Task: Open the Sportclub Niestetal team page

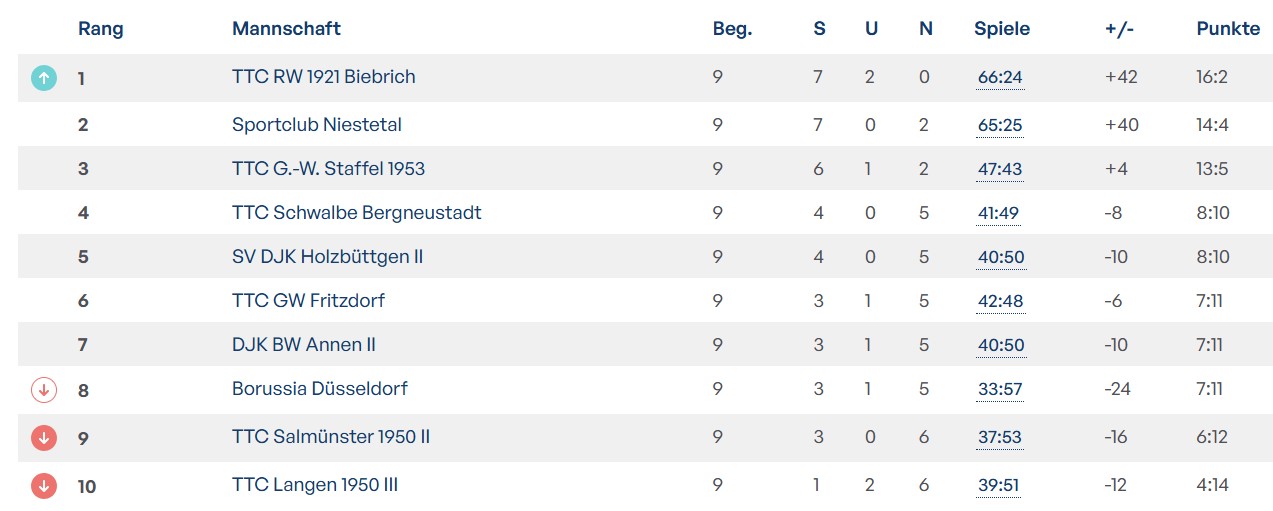Action: pyautogui.click(x=316, y=125)
